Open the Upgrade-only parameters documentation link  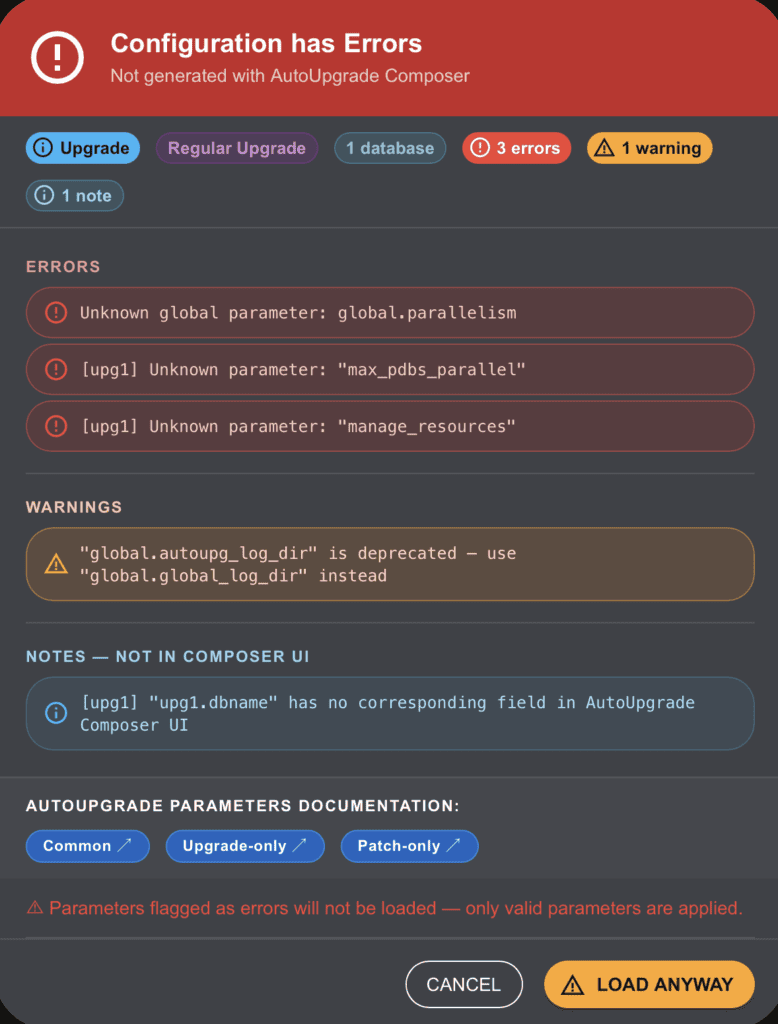(245, 846)
